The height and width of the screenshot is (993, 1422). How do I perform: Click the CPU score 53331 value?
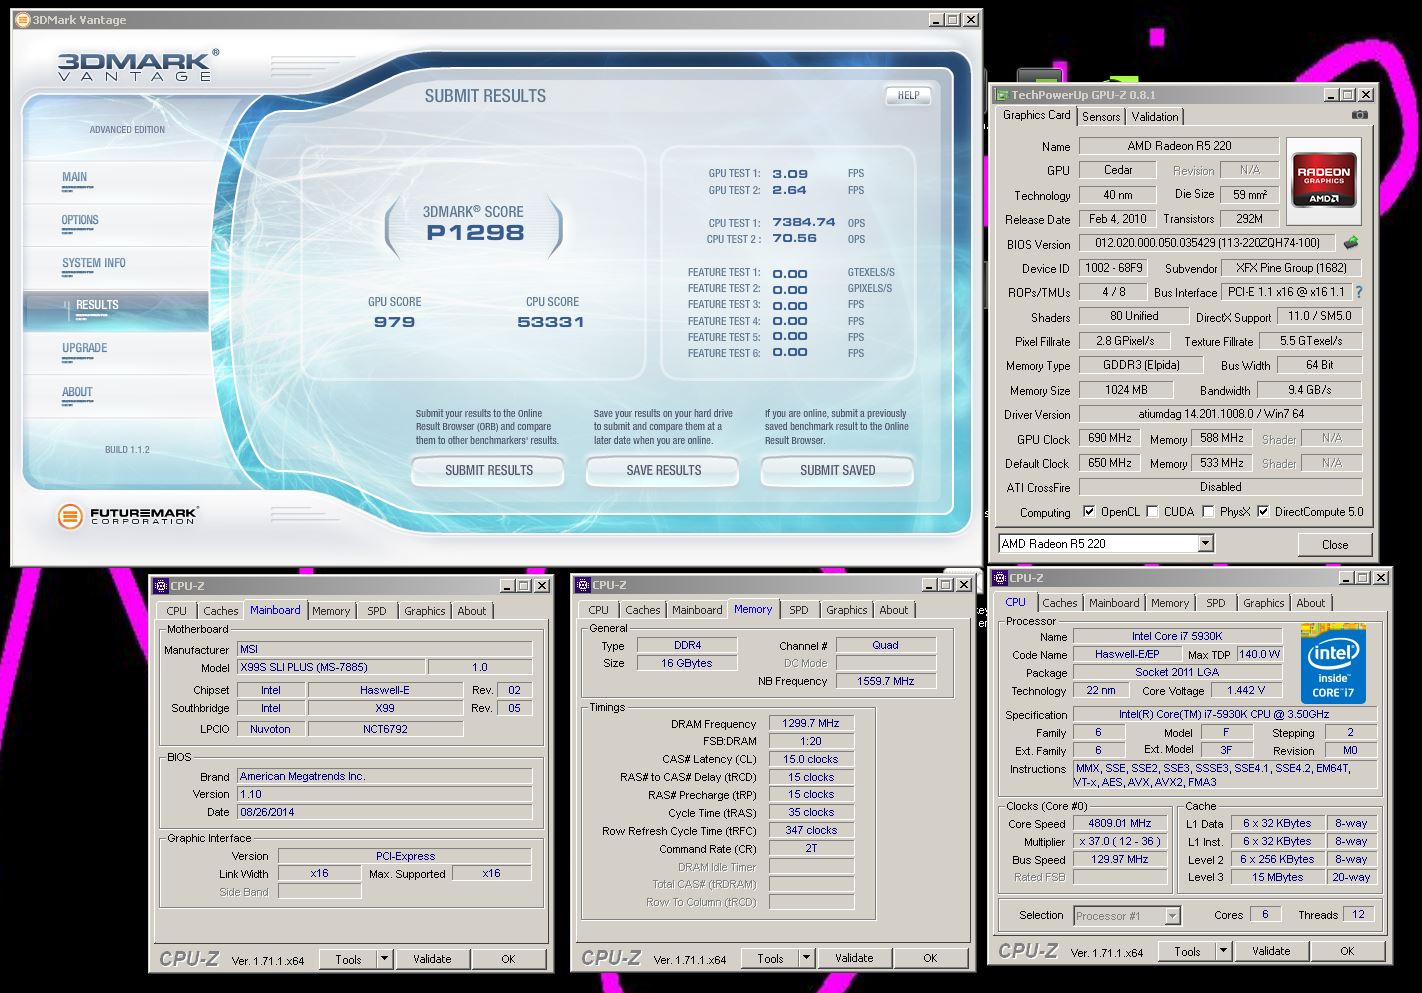551,322
